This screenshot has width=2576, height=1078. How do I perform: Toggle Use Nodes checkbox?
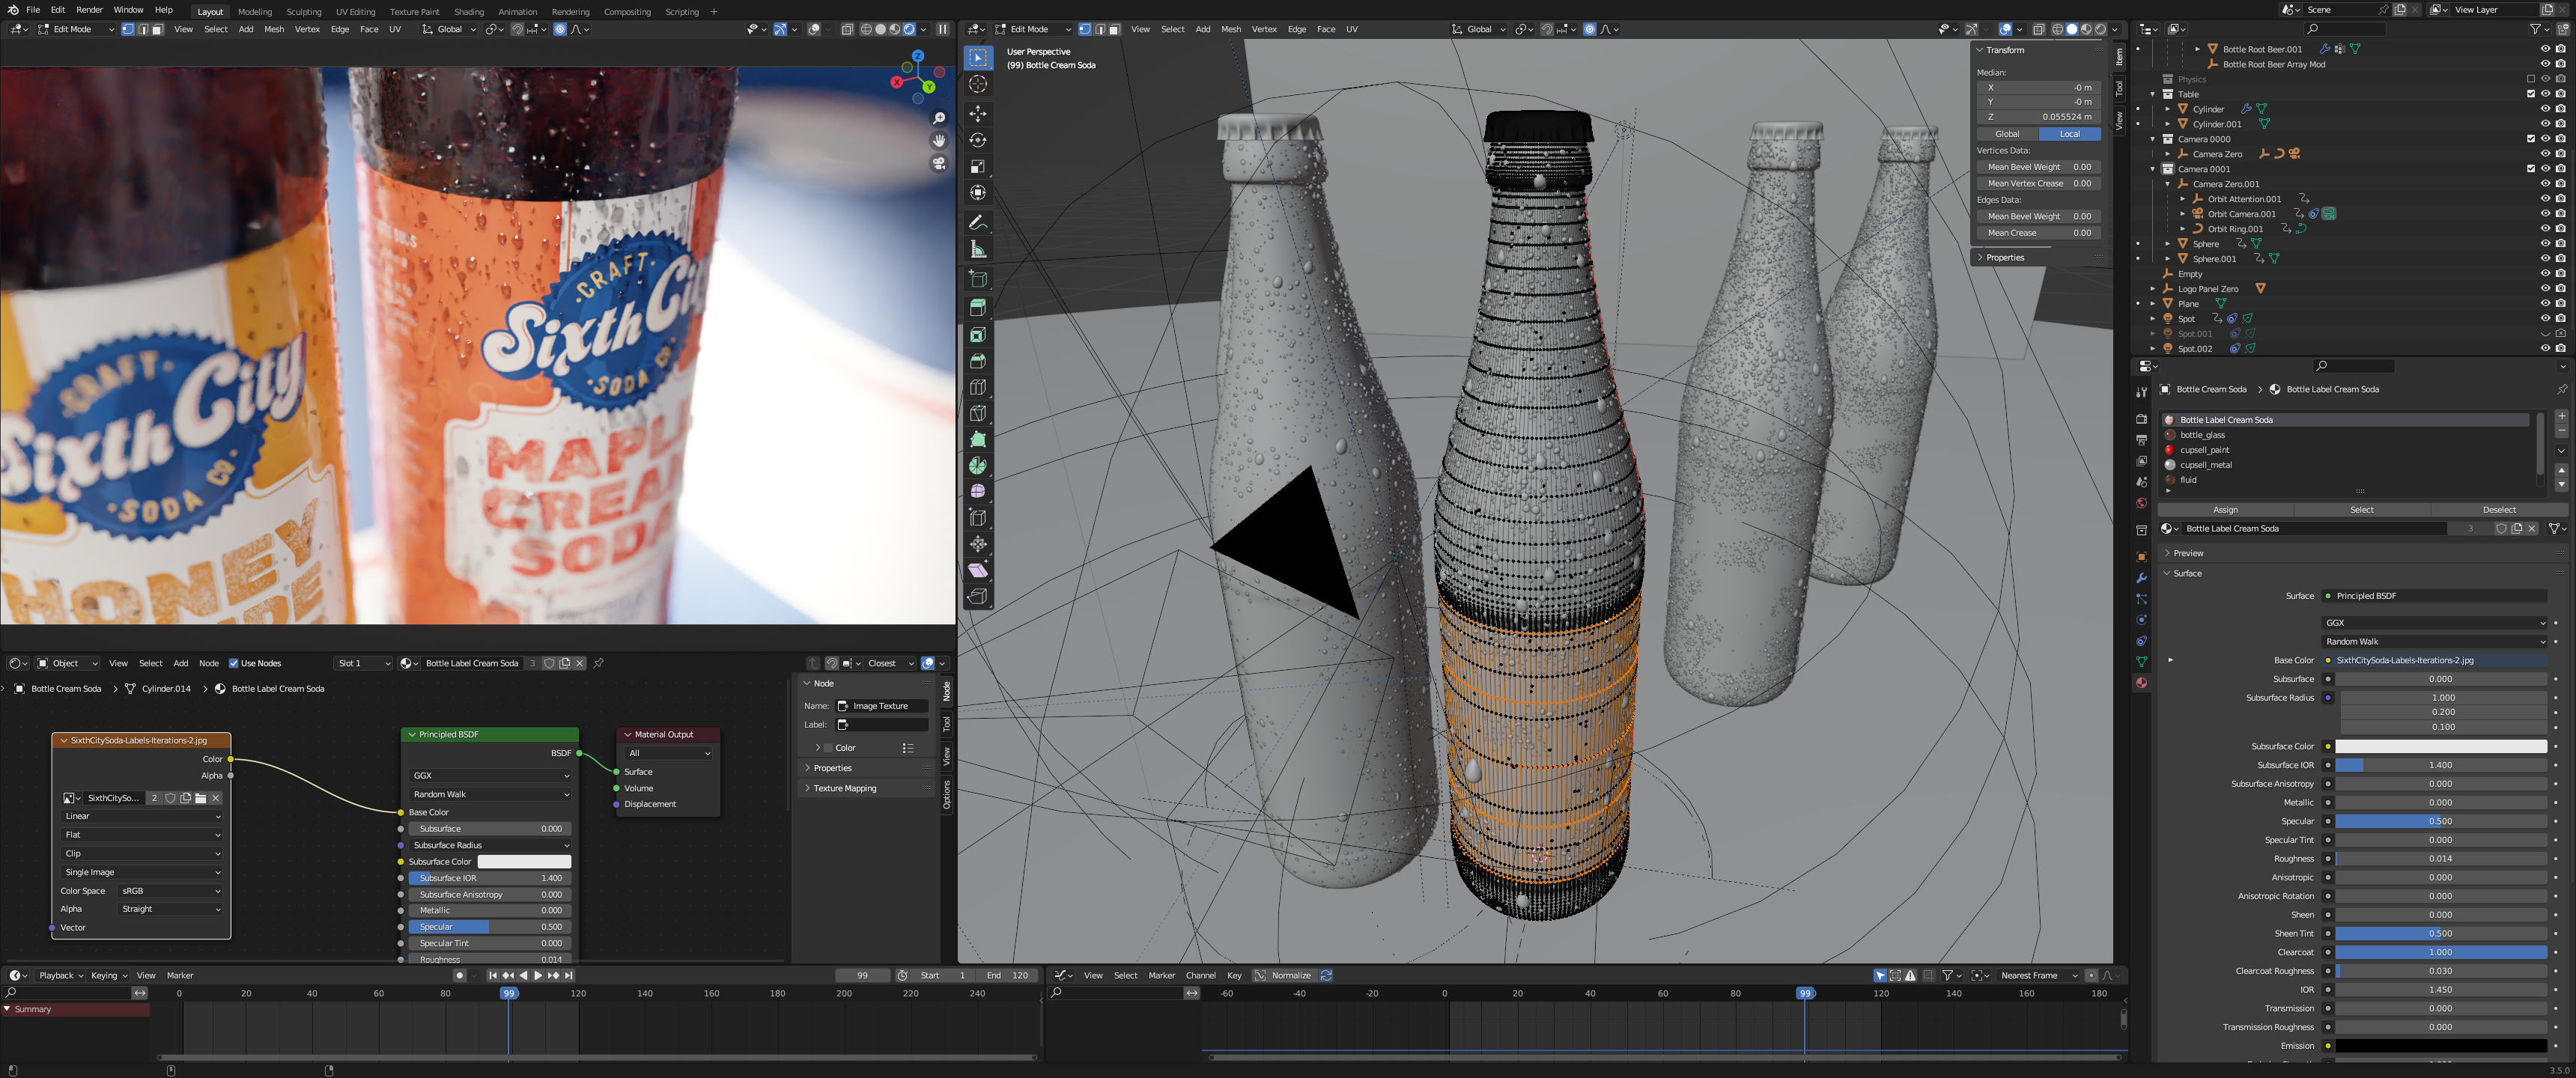tap(233, 663)
